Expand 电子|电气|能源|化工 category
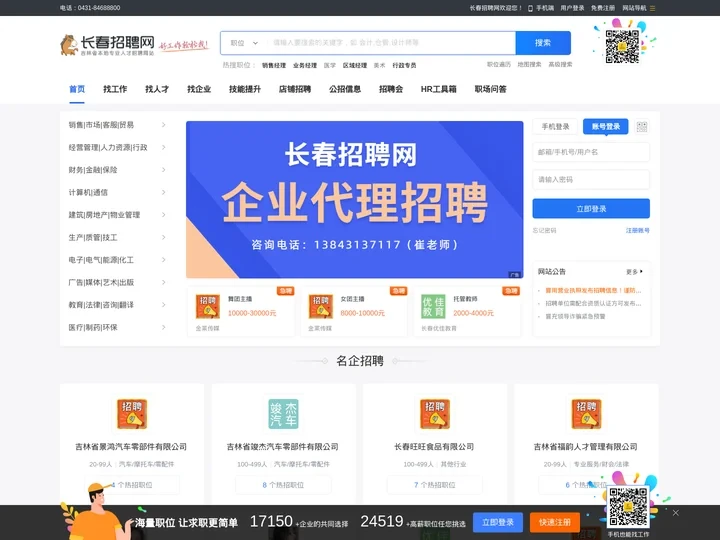Image resolution: width=720 pixels, height=540 pixels. pos(117,260)
